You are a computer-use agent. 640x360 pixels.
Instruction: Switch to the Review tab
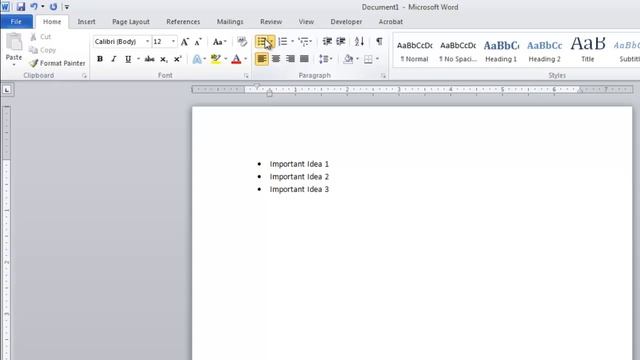pyautogui.click(x=271, y=22)
